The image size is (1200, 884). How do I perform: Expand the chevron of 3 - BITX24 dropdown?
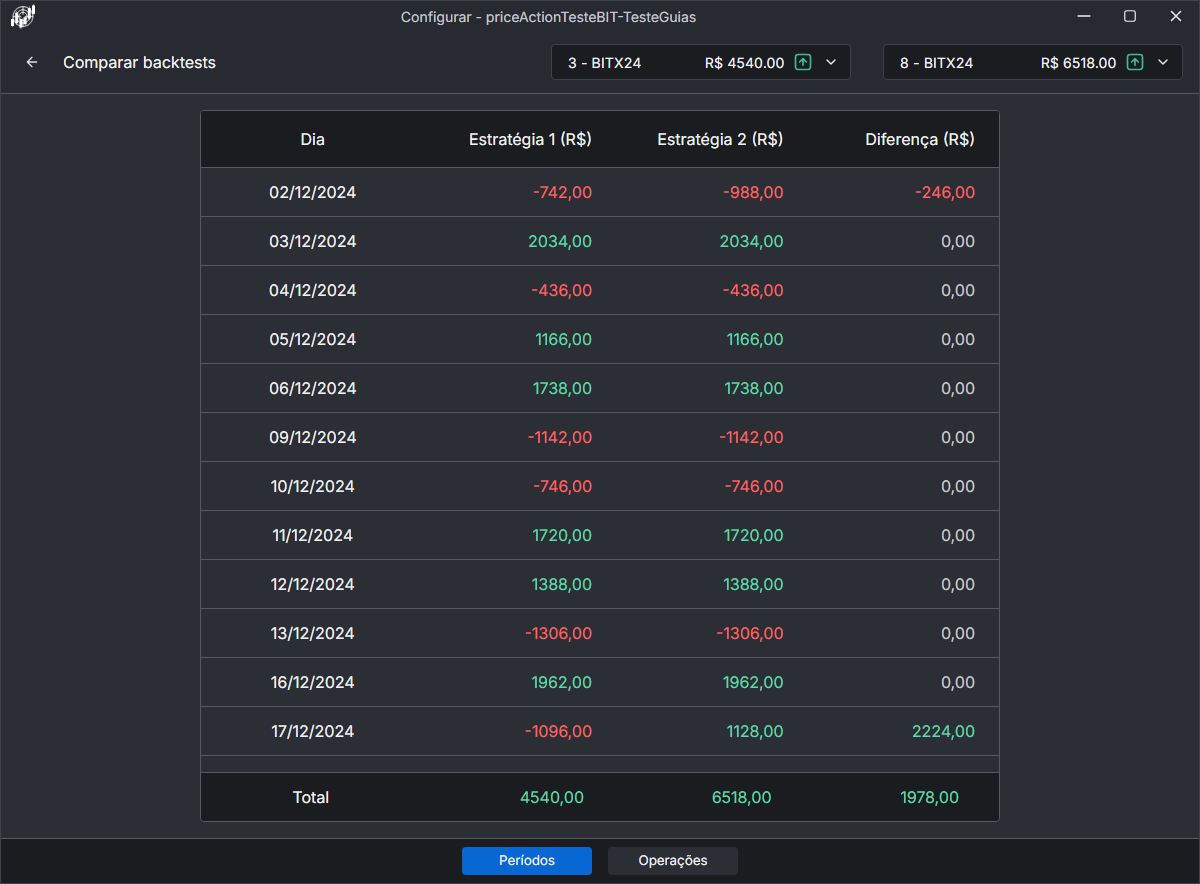click(831, 62)
